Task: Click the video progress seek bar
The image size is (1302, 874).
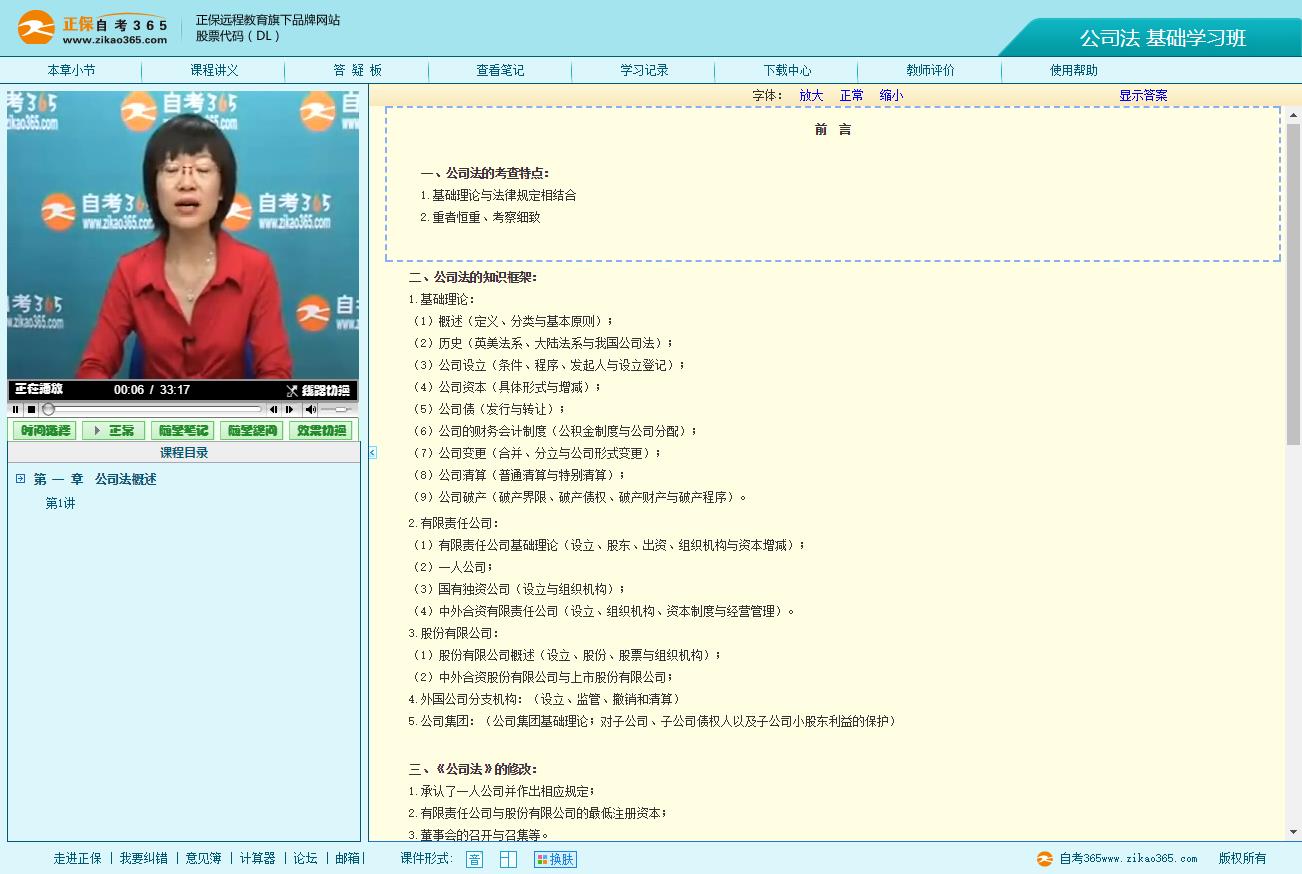Action: pos(152,409)
